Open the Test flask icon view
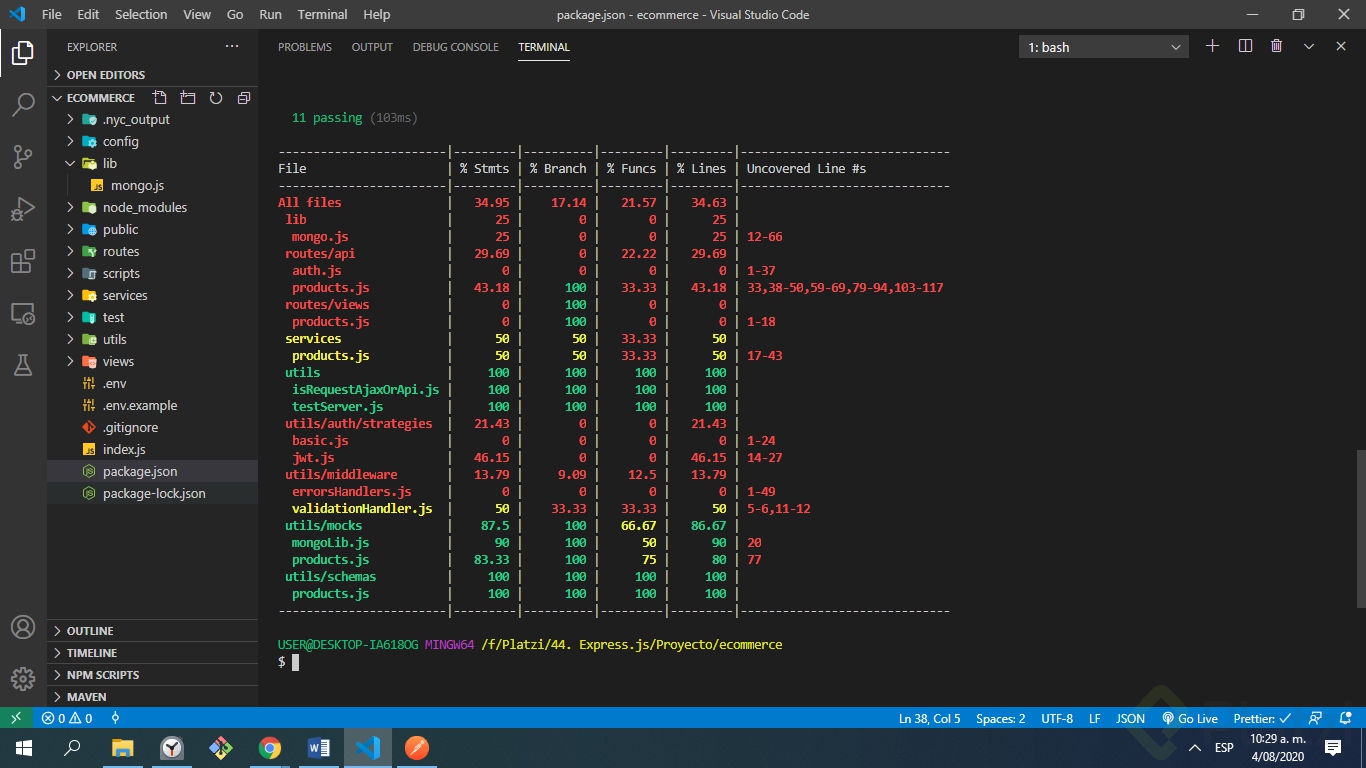Screen dimensions: 1366x768 (23, 366)
